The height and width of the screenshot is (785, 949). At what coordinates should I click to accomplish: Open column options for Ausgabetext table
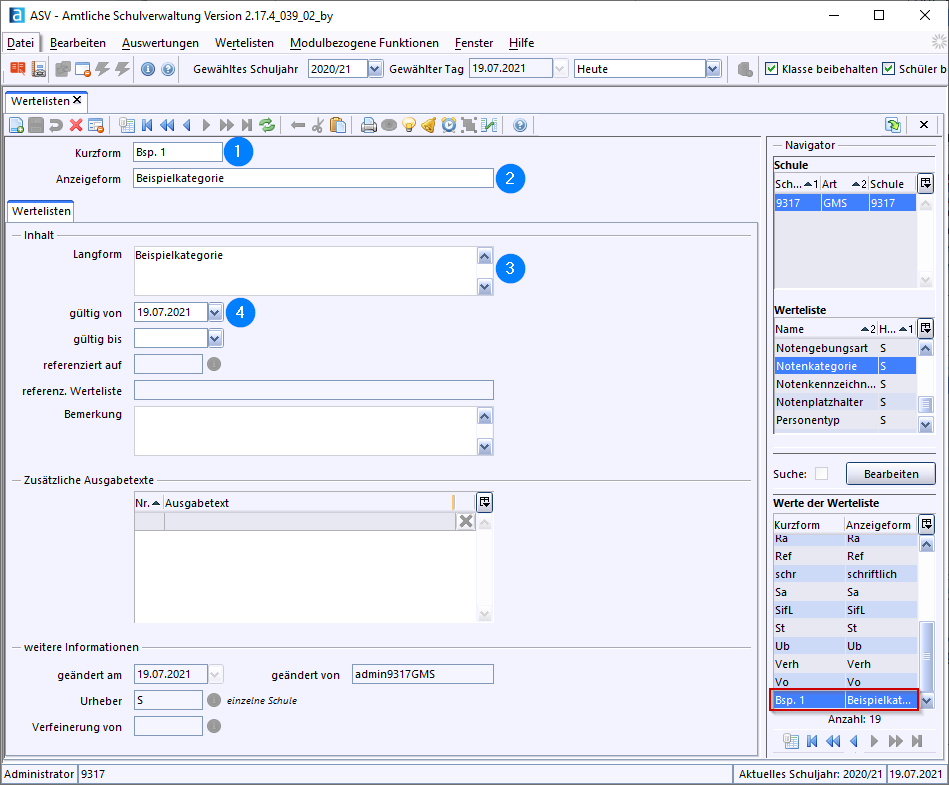(484, 502)
